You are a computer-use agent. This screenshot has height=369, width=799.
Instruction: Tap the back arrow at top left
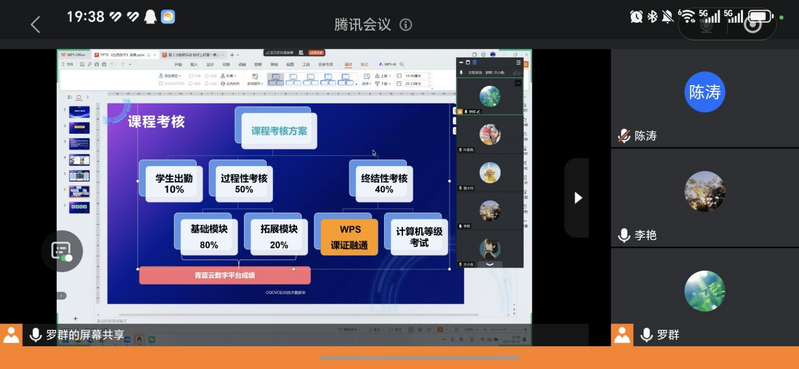(35, 24)
